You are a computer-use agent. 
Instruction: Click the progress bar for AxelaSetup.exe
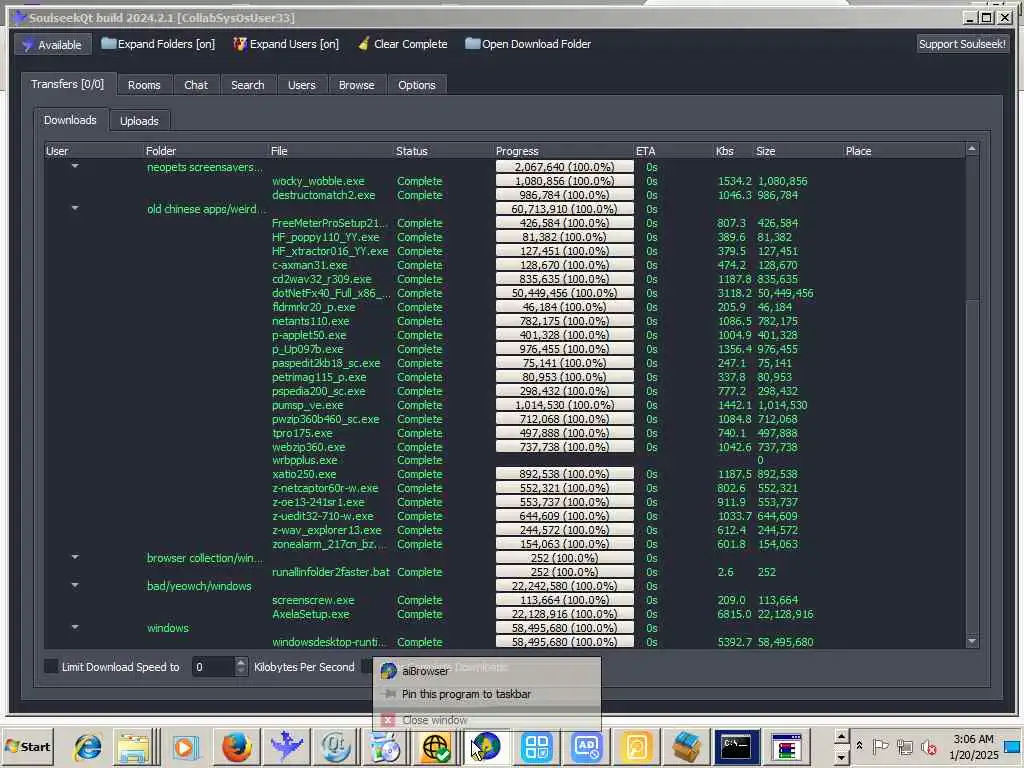564,614
